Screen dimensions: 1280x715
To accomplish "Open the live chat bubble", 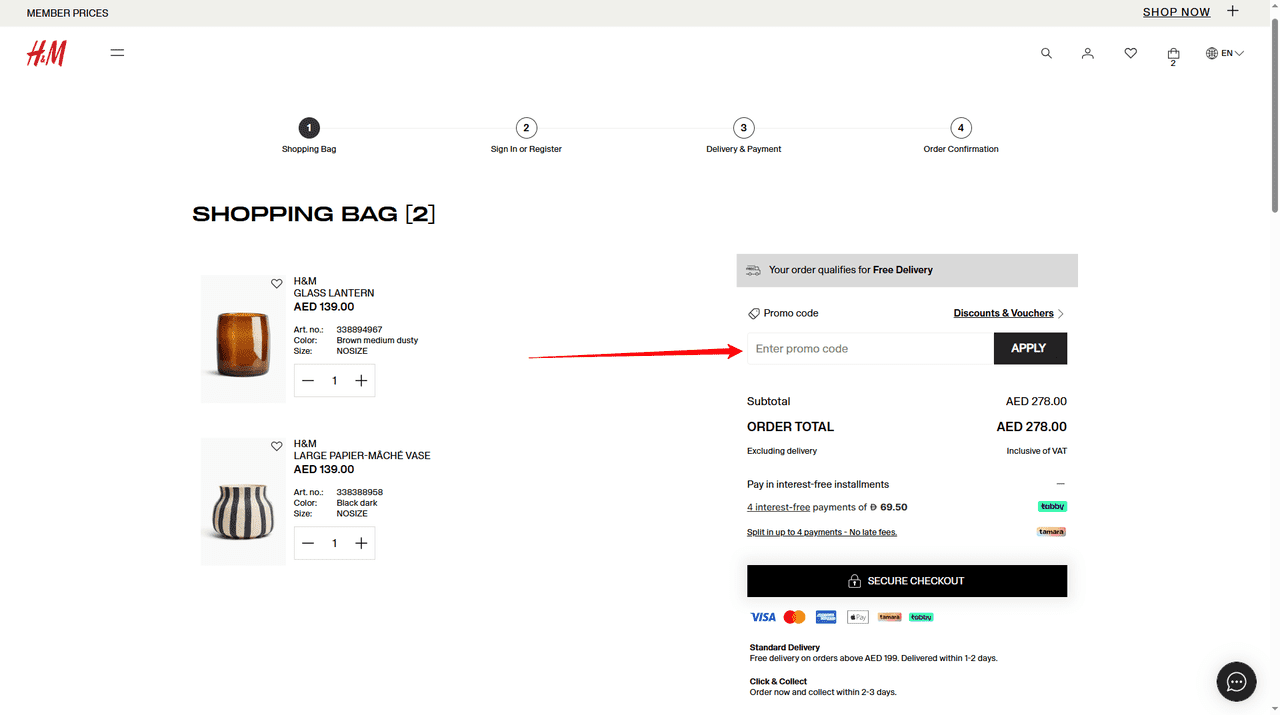I will [1236, 682].
